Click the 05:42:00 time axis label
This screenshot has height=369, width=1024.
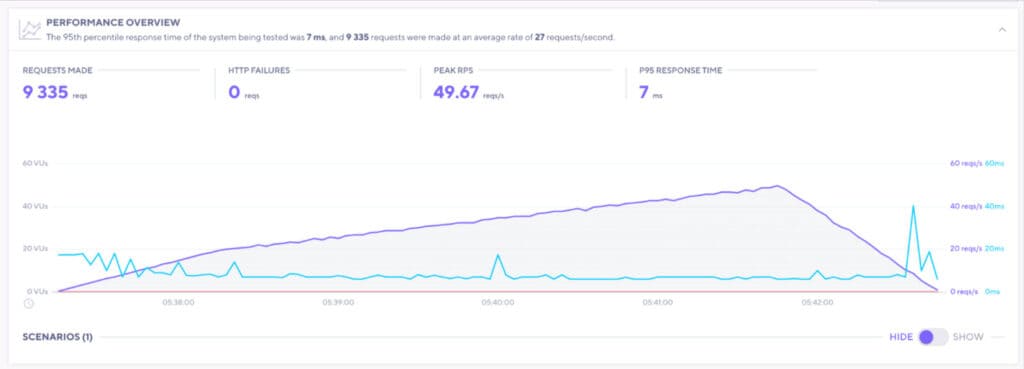817,302
